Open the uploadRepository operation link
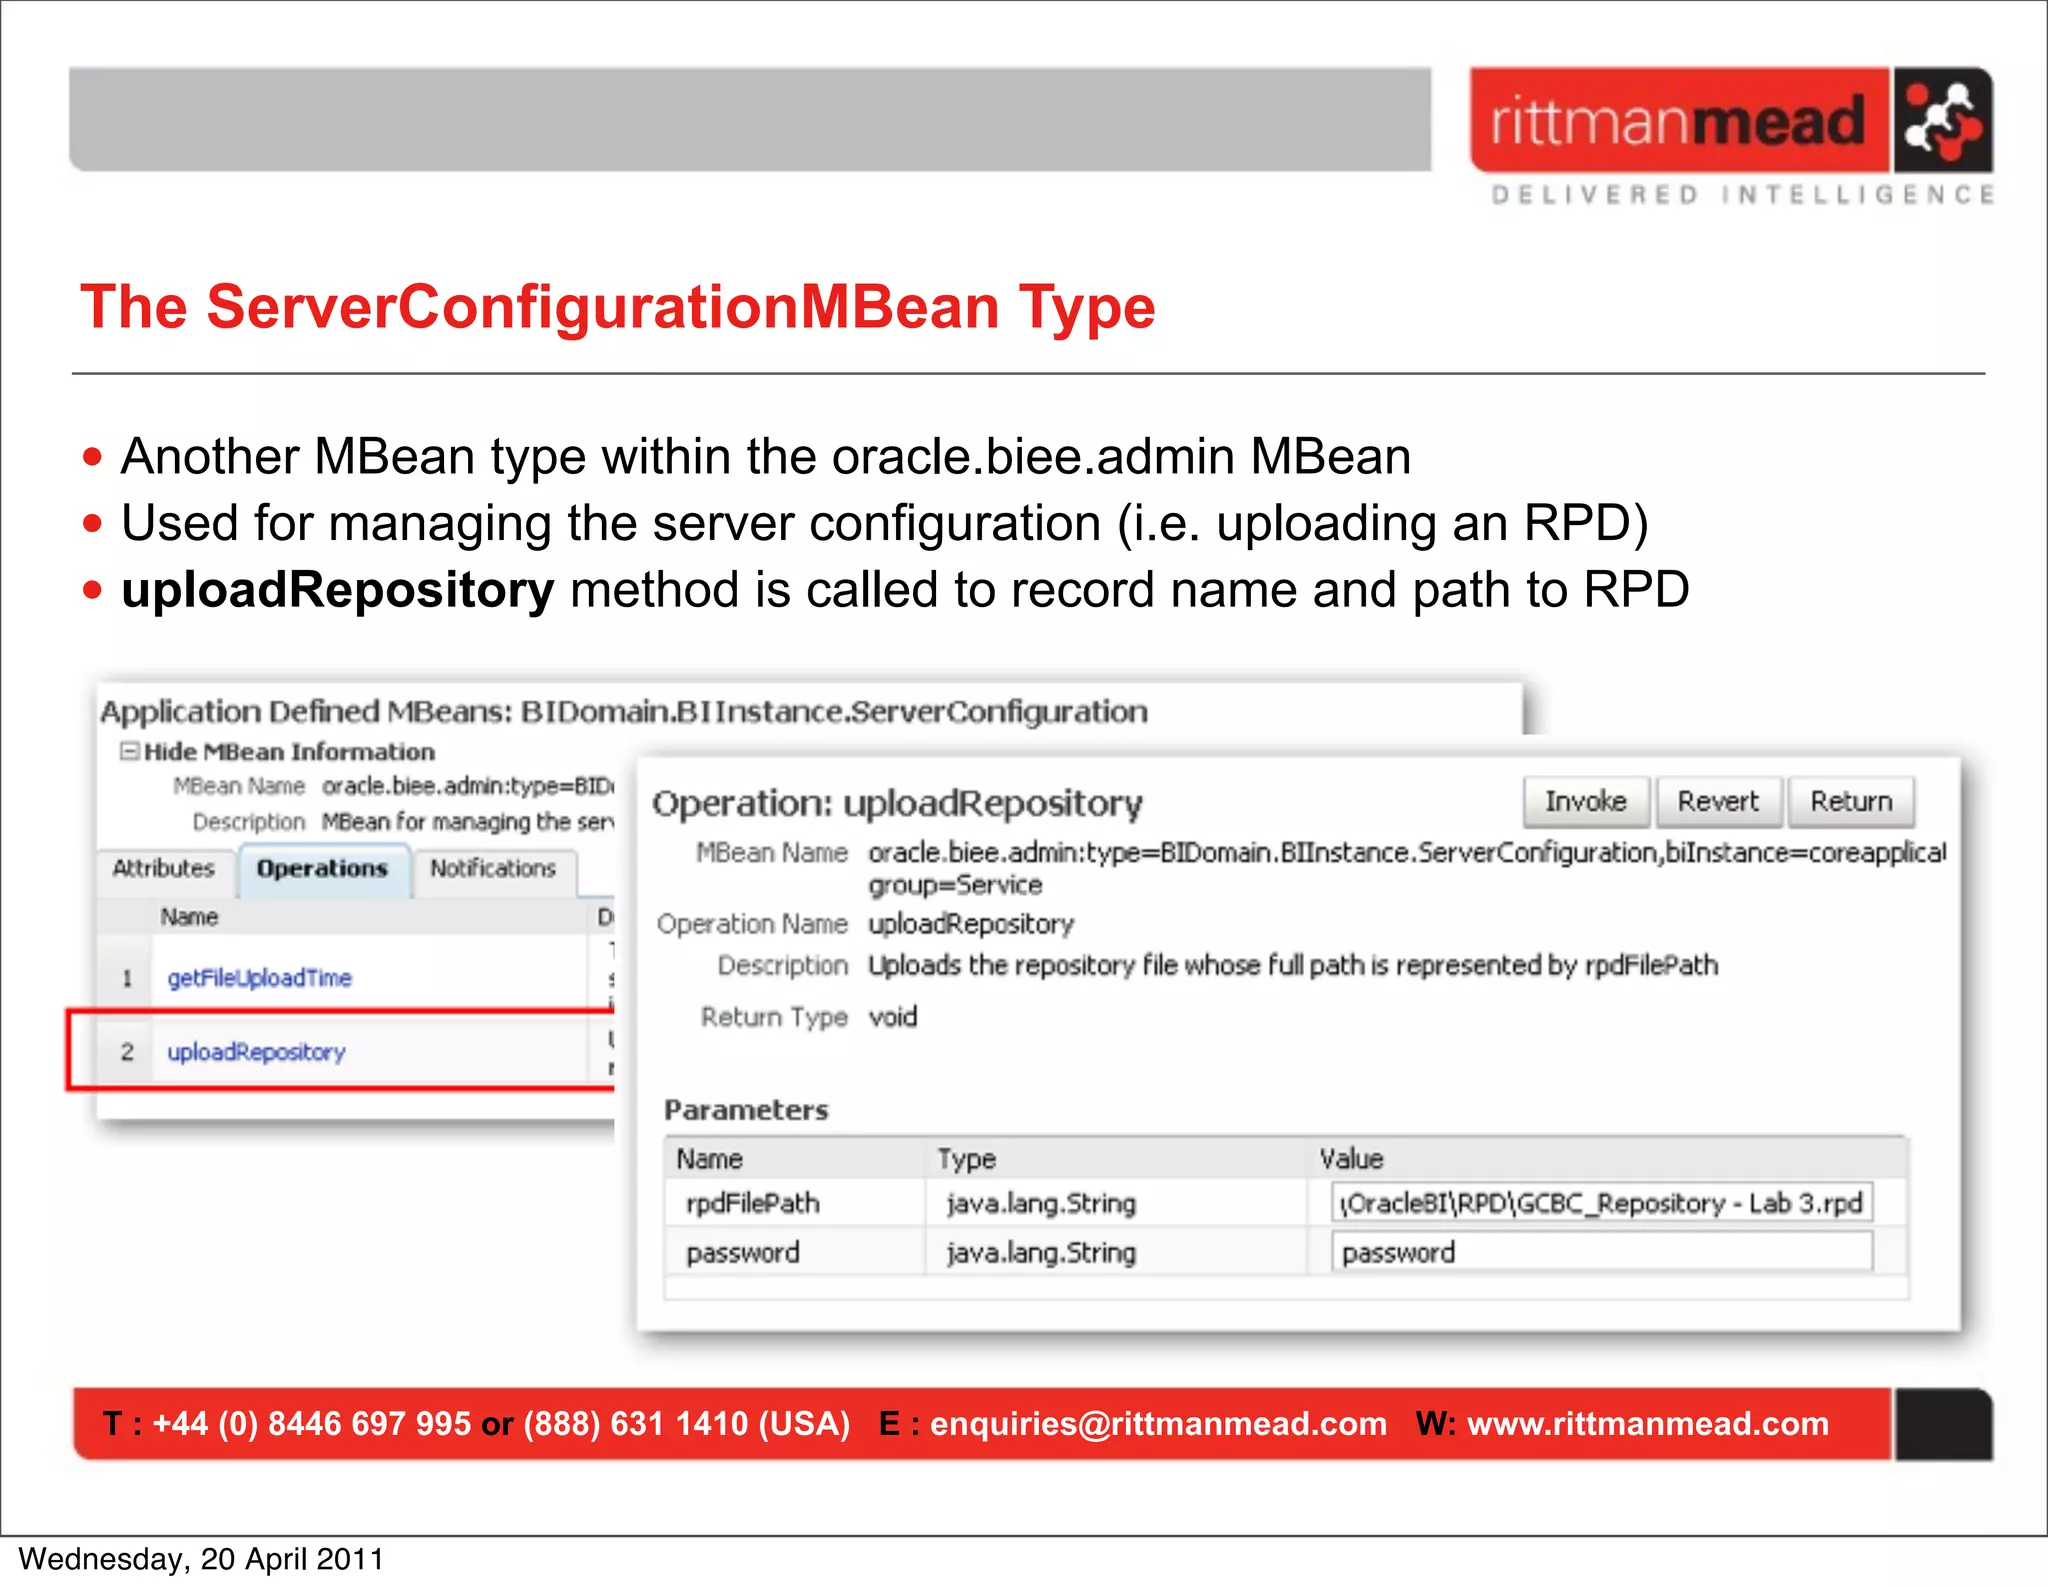 256,1052
